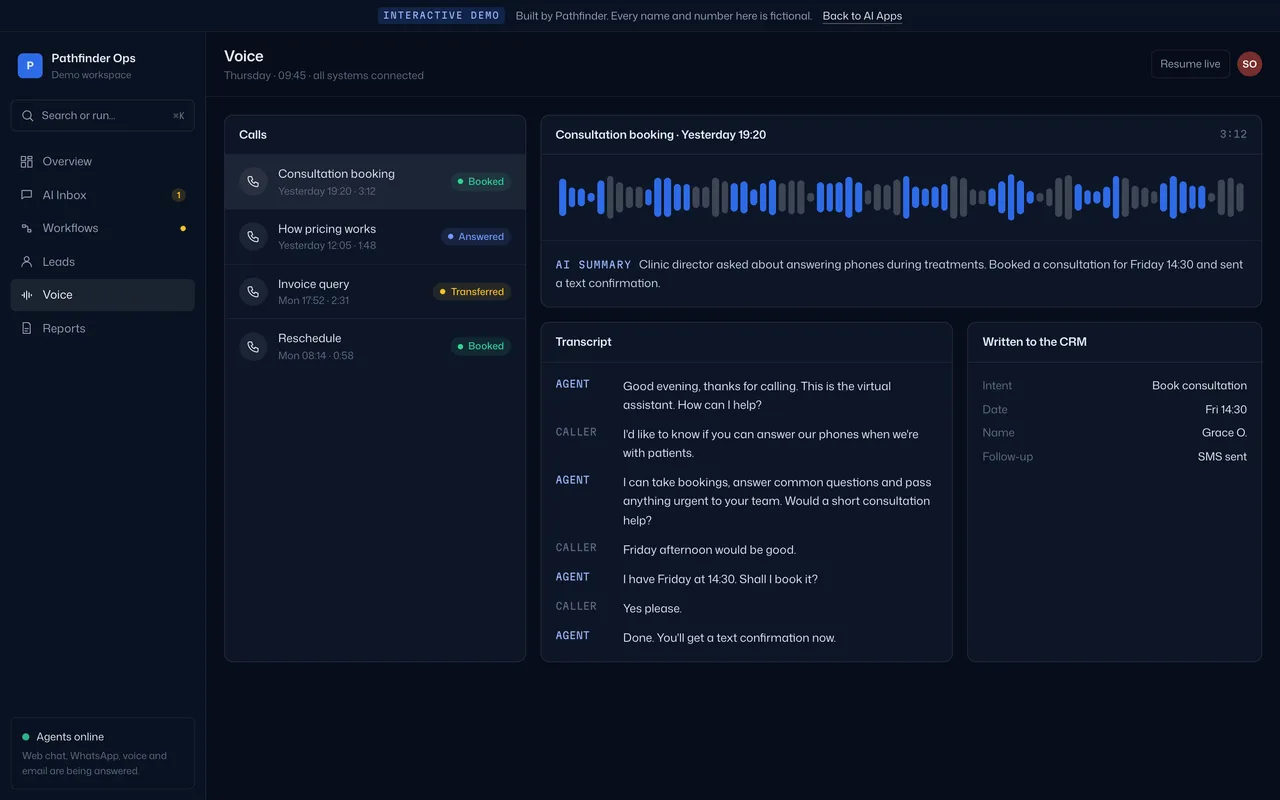Click the Transcript panel heading
The height and width of the screenshot is (800, 1280).
(584, 342)
